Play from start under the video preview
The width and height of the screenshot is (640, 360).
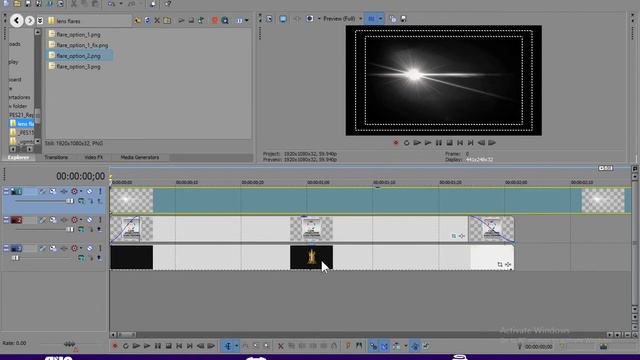click(x=417, y=142)
